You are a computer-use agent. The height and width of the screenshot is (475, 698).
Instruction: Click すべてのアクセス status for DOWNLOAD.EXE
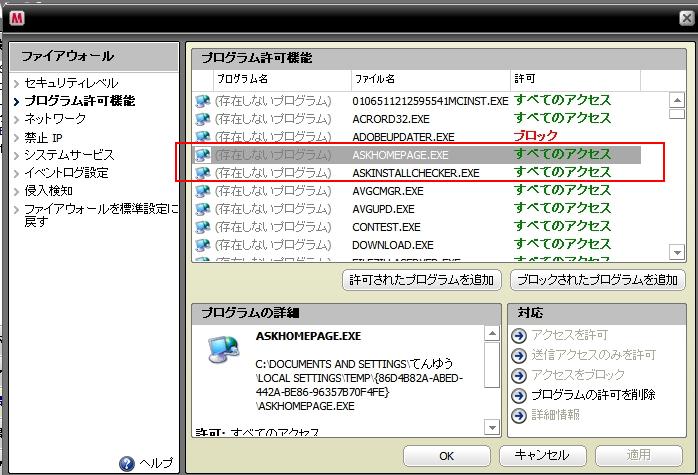(x=562, y=244)
